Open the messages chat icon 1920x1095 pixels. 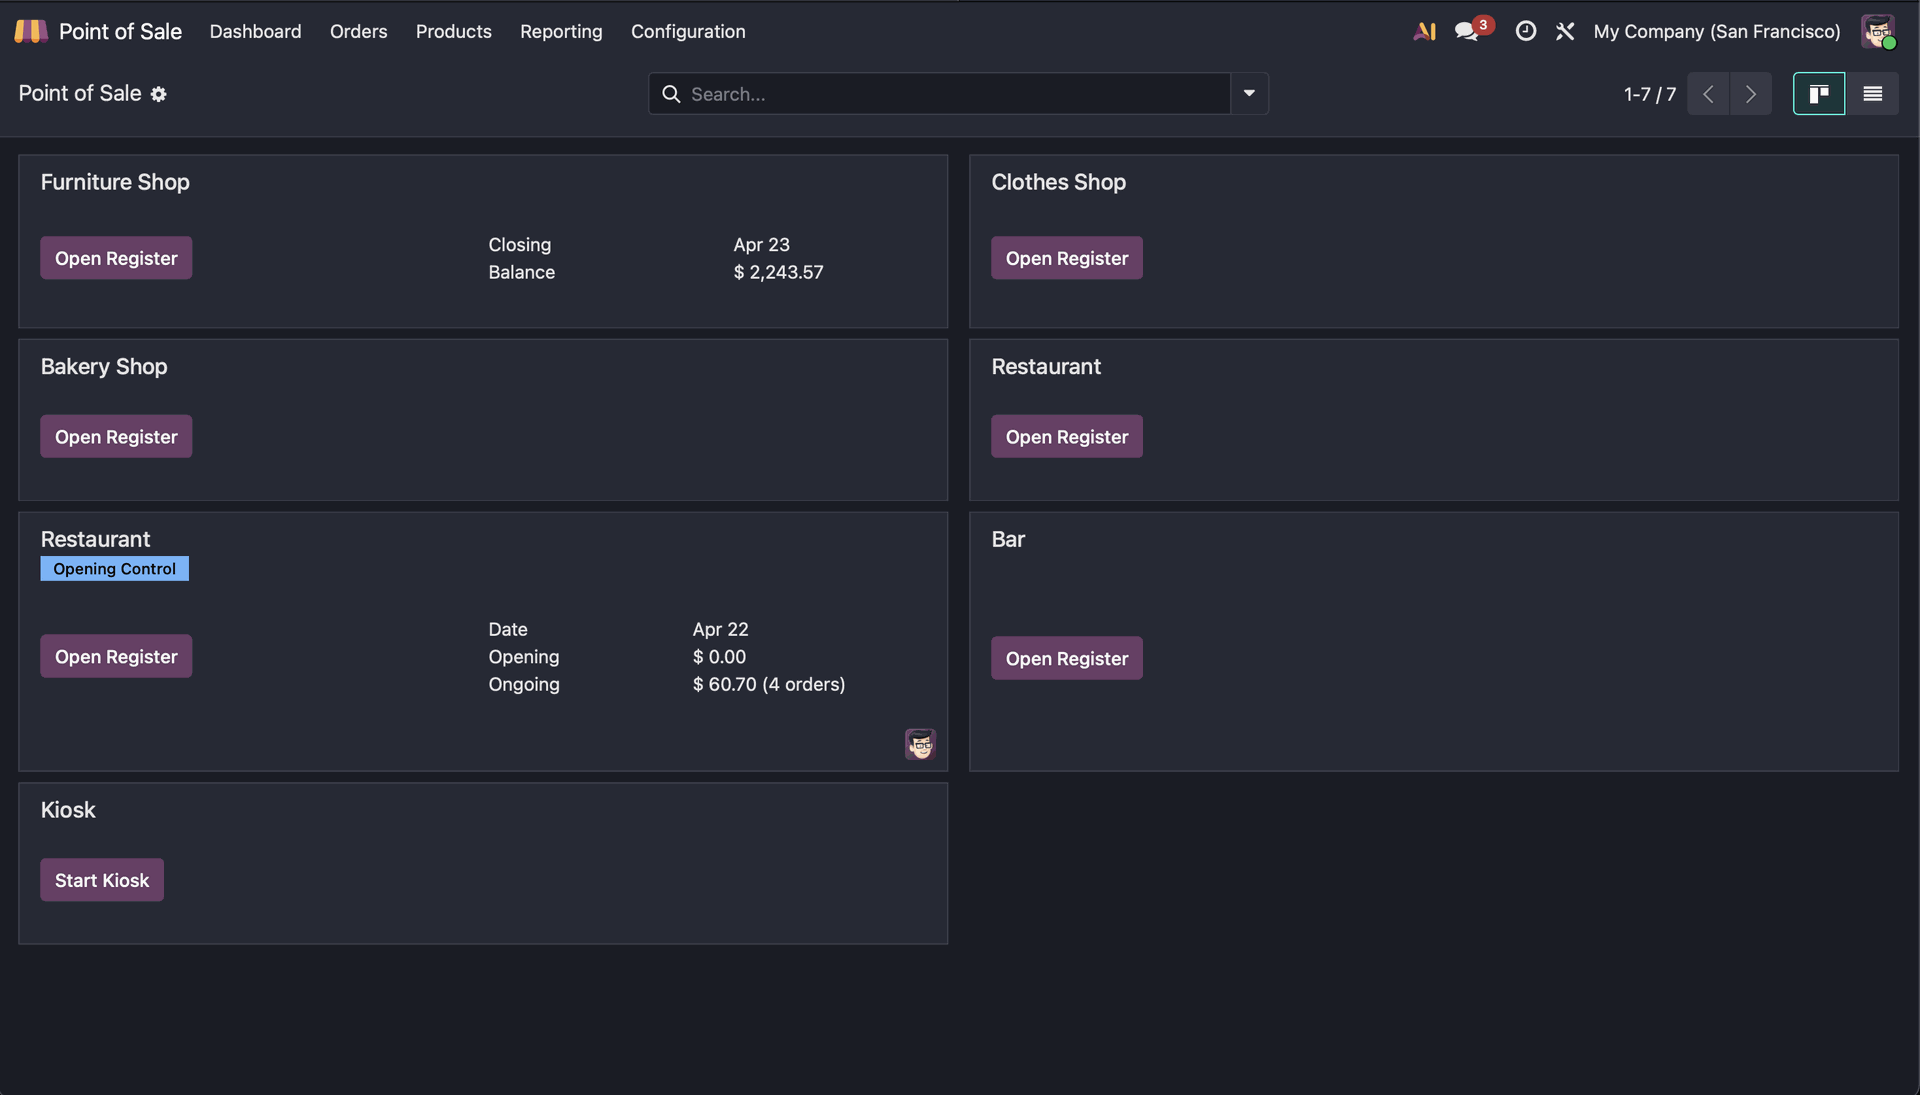1467,31
